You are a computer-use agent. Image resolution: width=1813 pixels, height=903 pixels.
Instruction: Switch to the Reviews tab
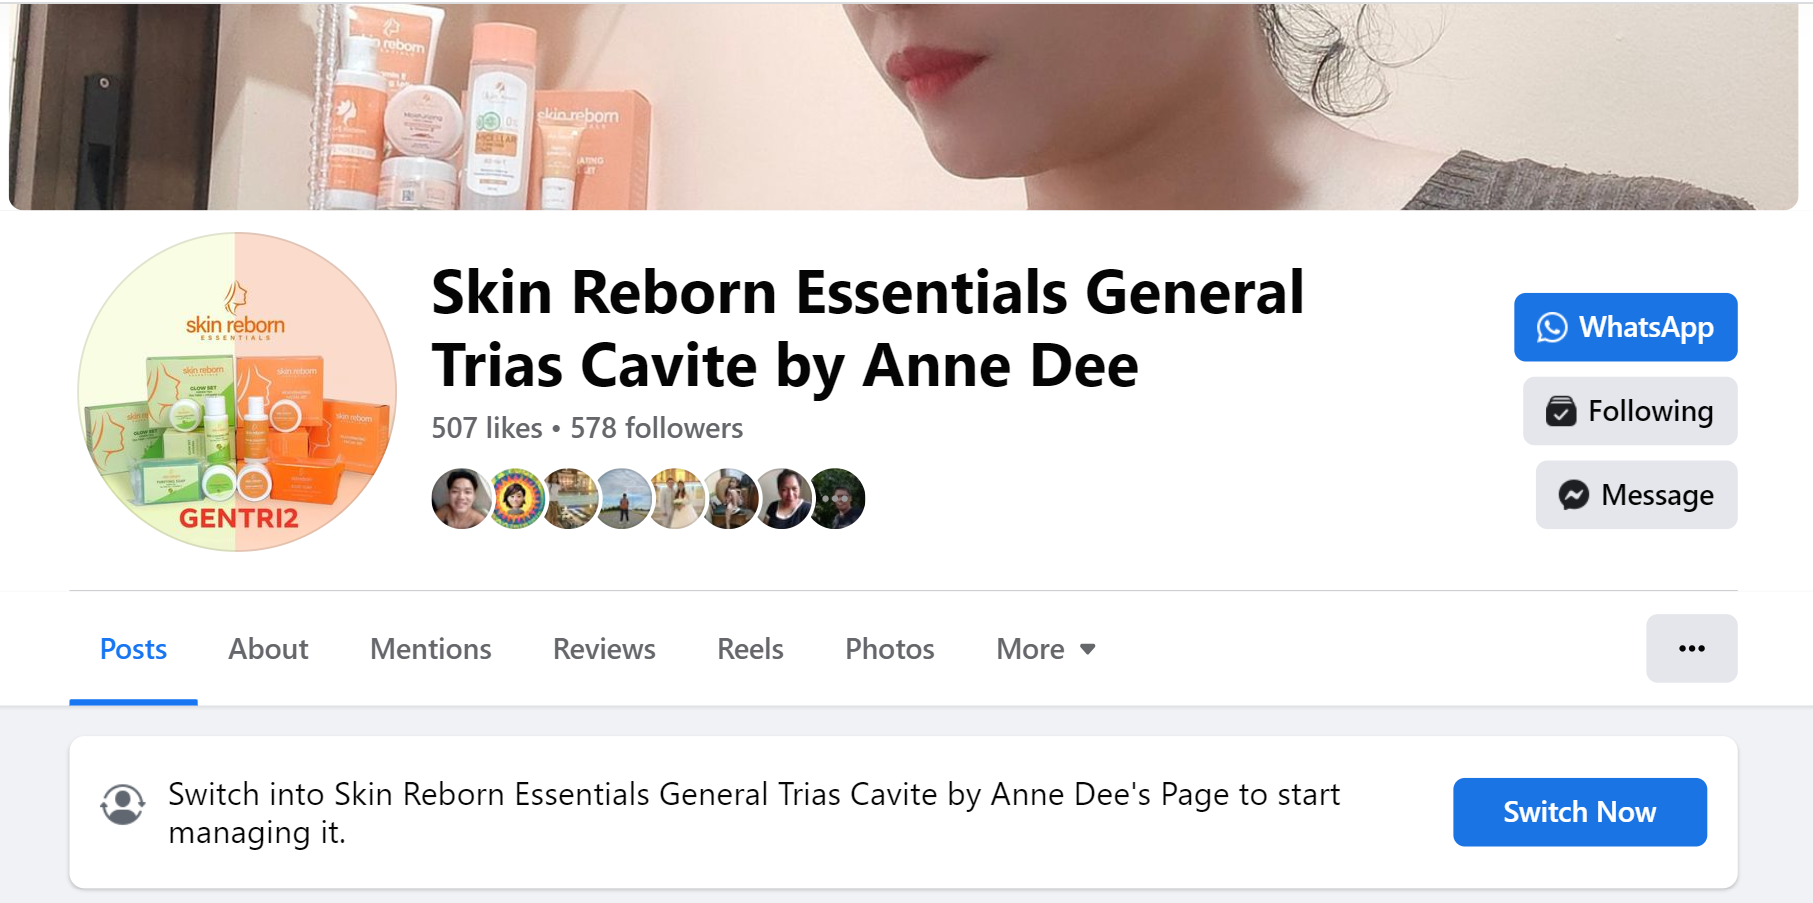604,649
